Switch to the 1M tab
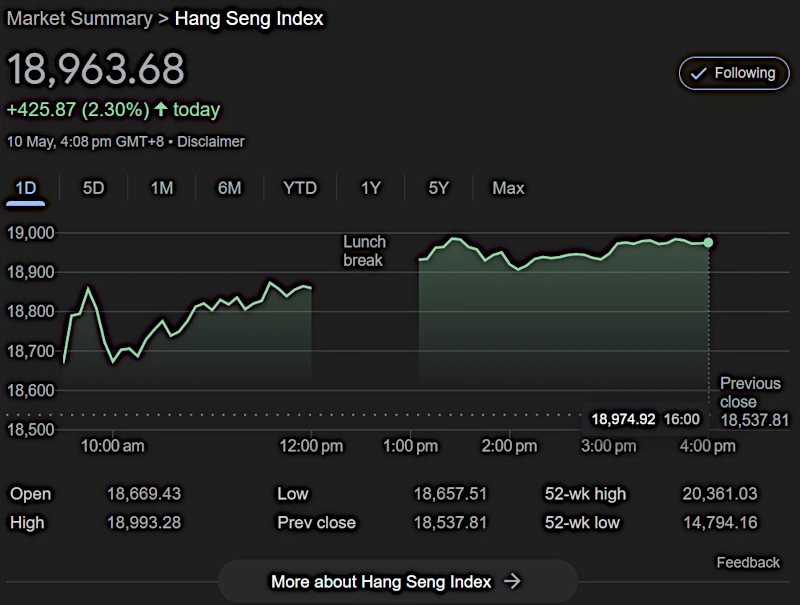 tap(162, 188)
